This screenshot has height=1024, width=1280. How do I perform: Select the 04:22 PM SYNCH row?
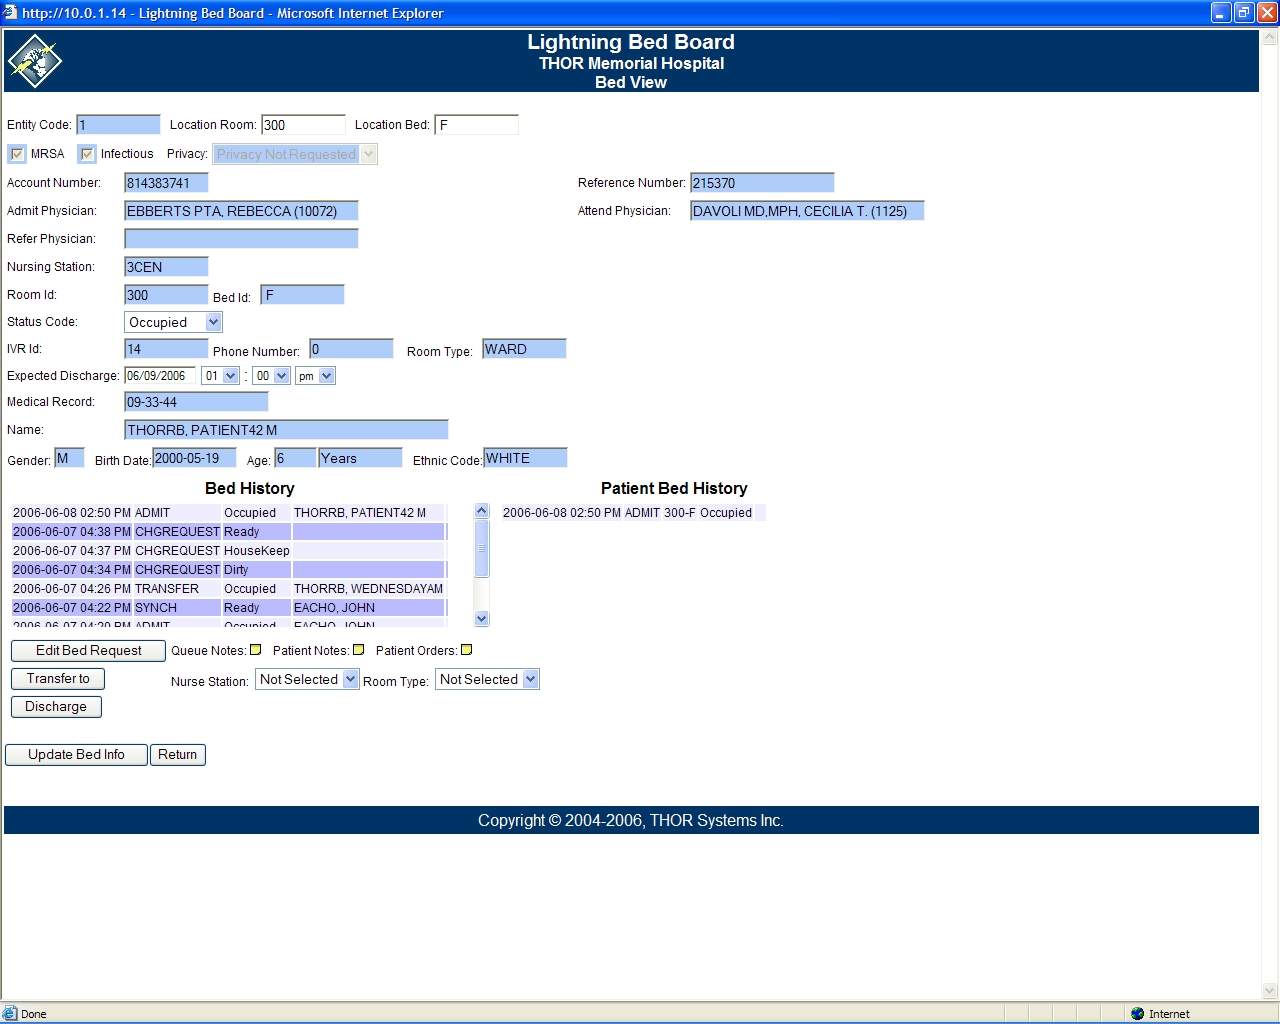tap(228, 608)
